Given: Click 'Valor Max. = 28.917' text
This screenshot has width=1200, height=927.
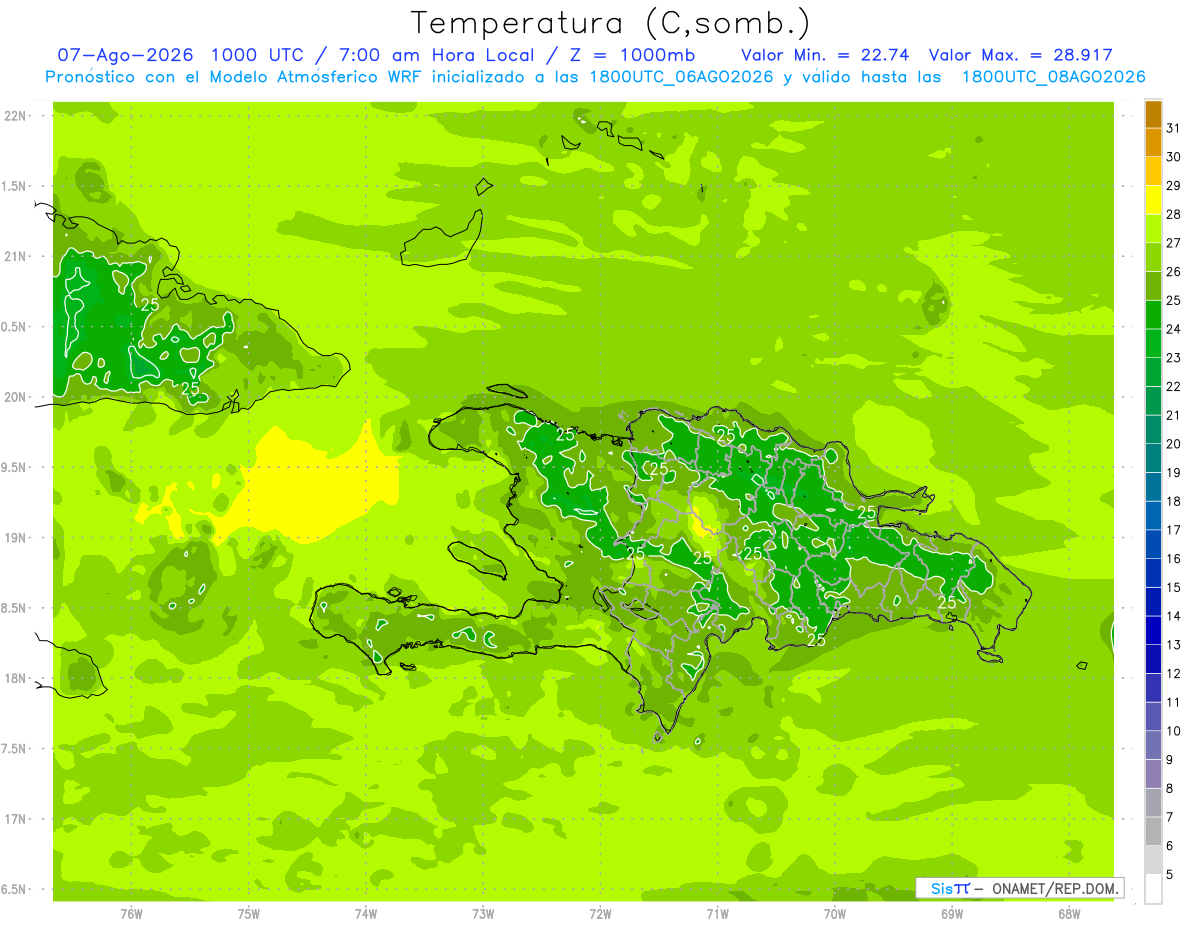Looking at the screenshot, I should [1020, 55].
